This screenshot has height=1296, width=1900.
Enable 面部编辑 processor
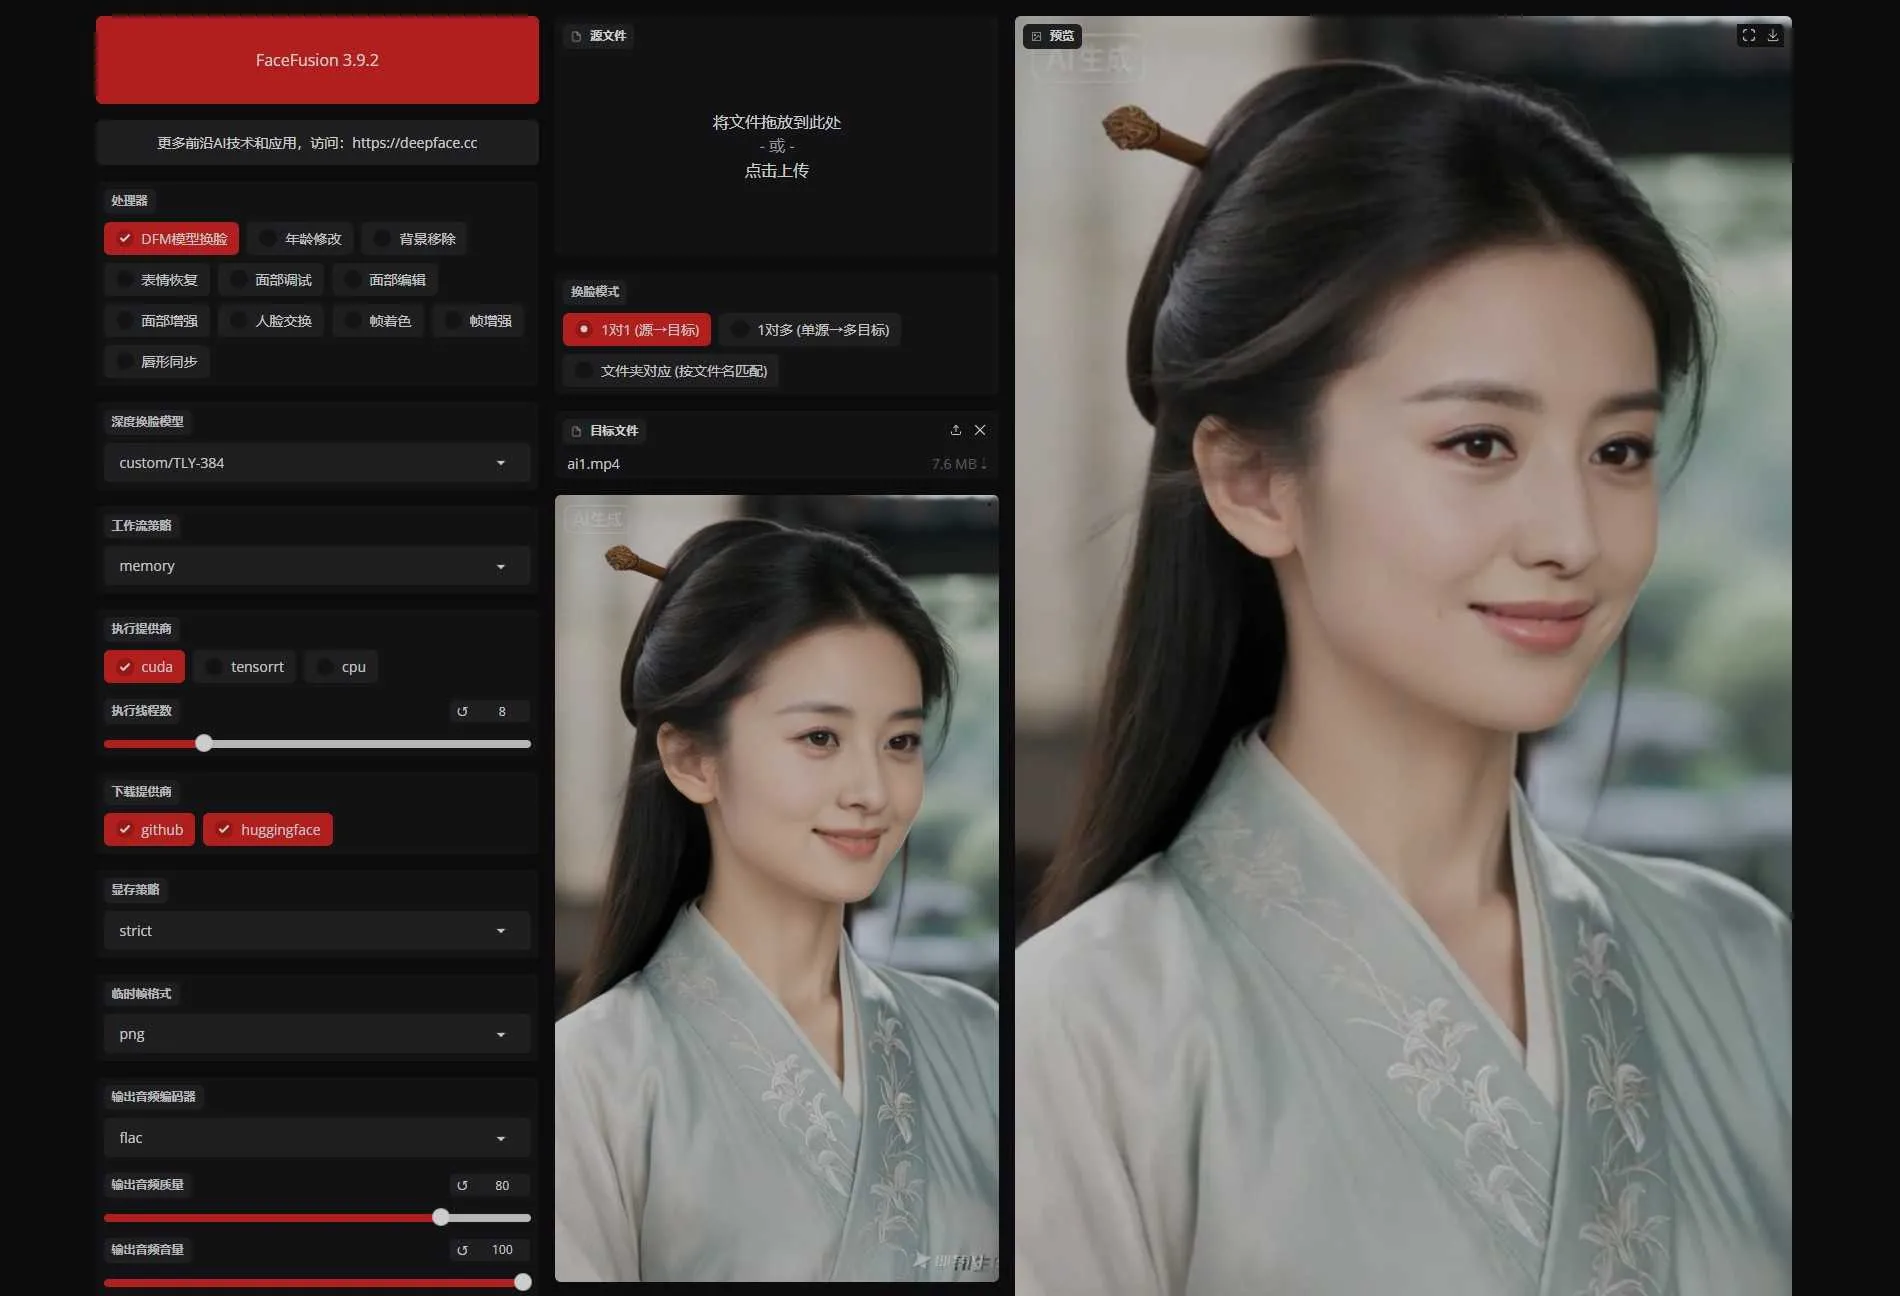385,280
